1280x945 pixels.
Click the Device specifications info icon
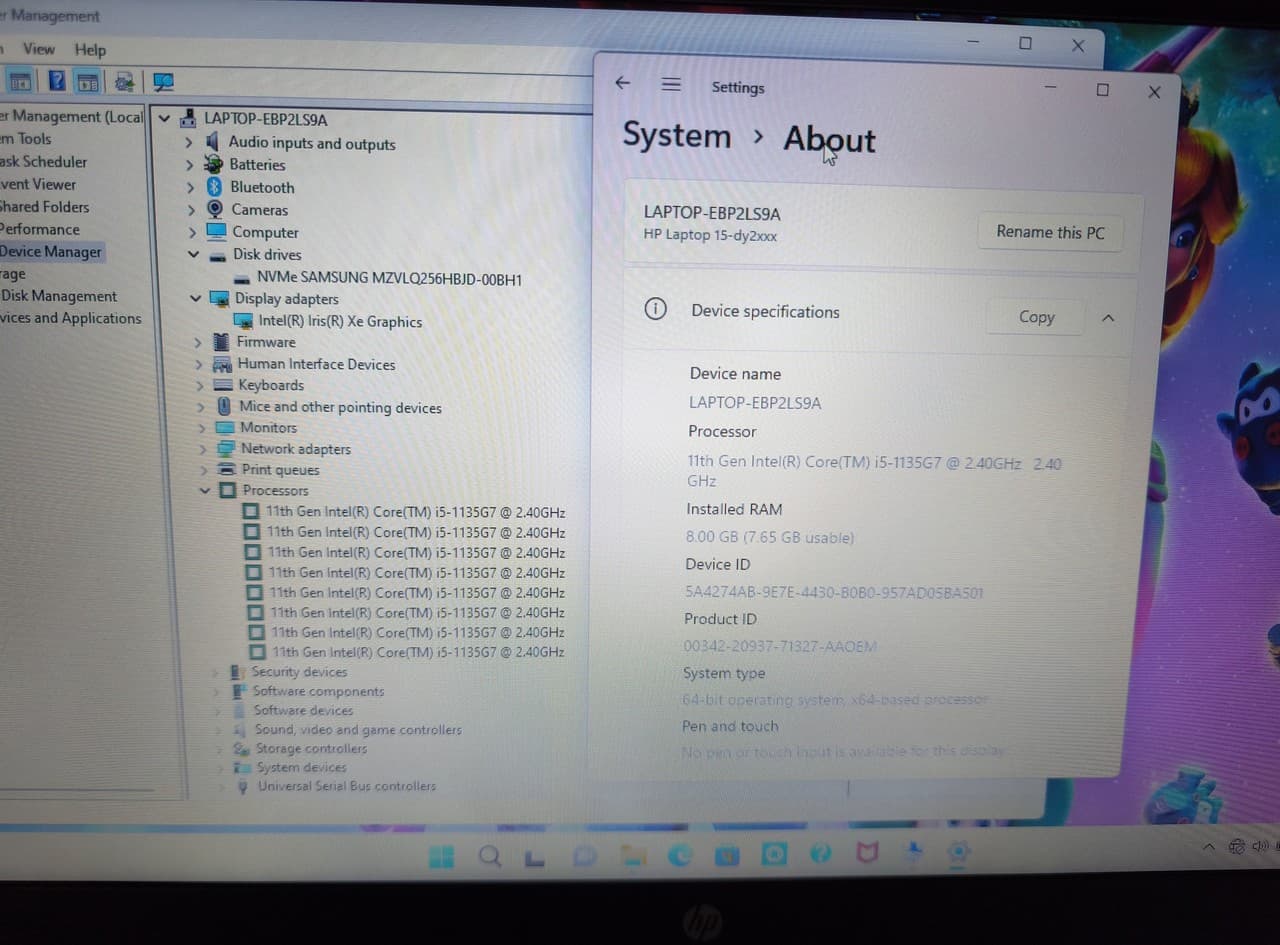[x=655, y=309]
